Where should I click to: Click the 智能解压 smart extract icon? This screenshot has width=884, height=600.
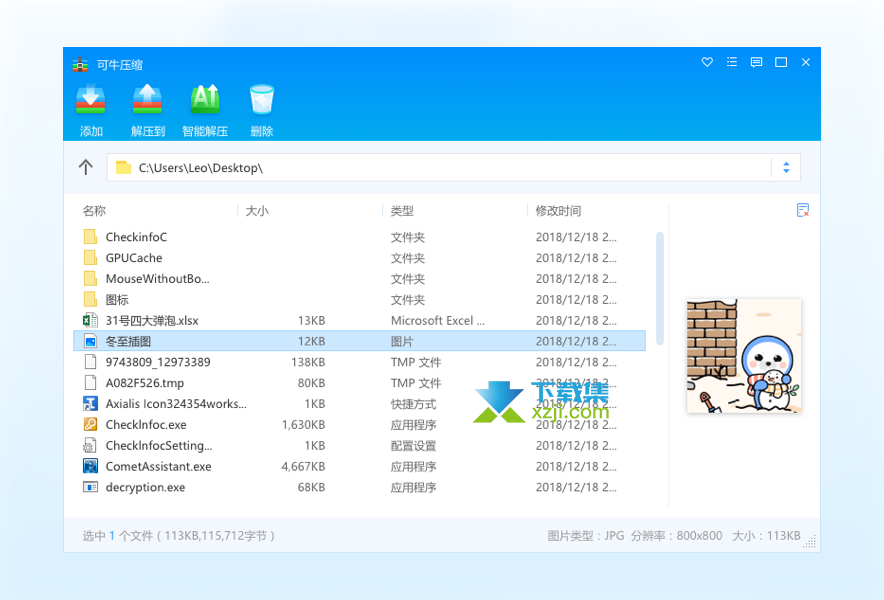click(x=205, y=100)
